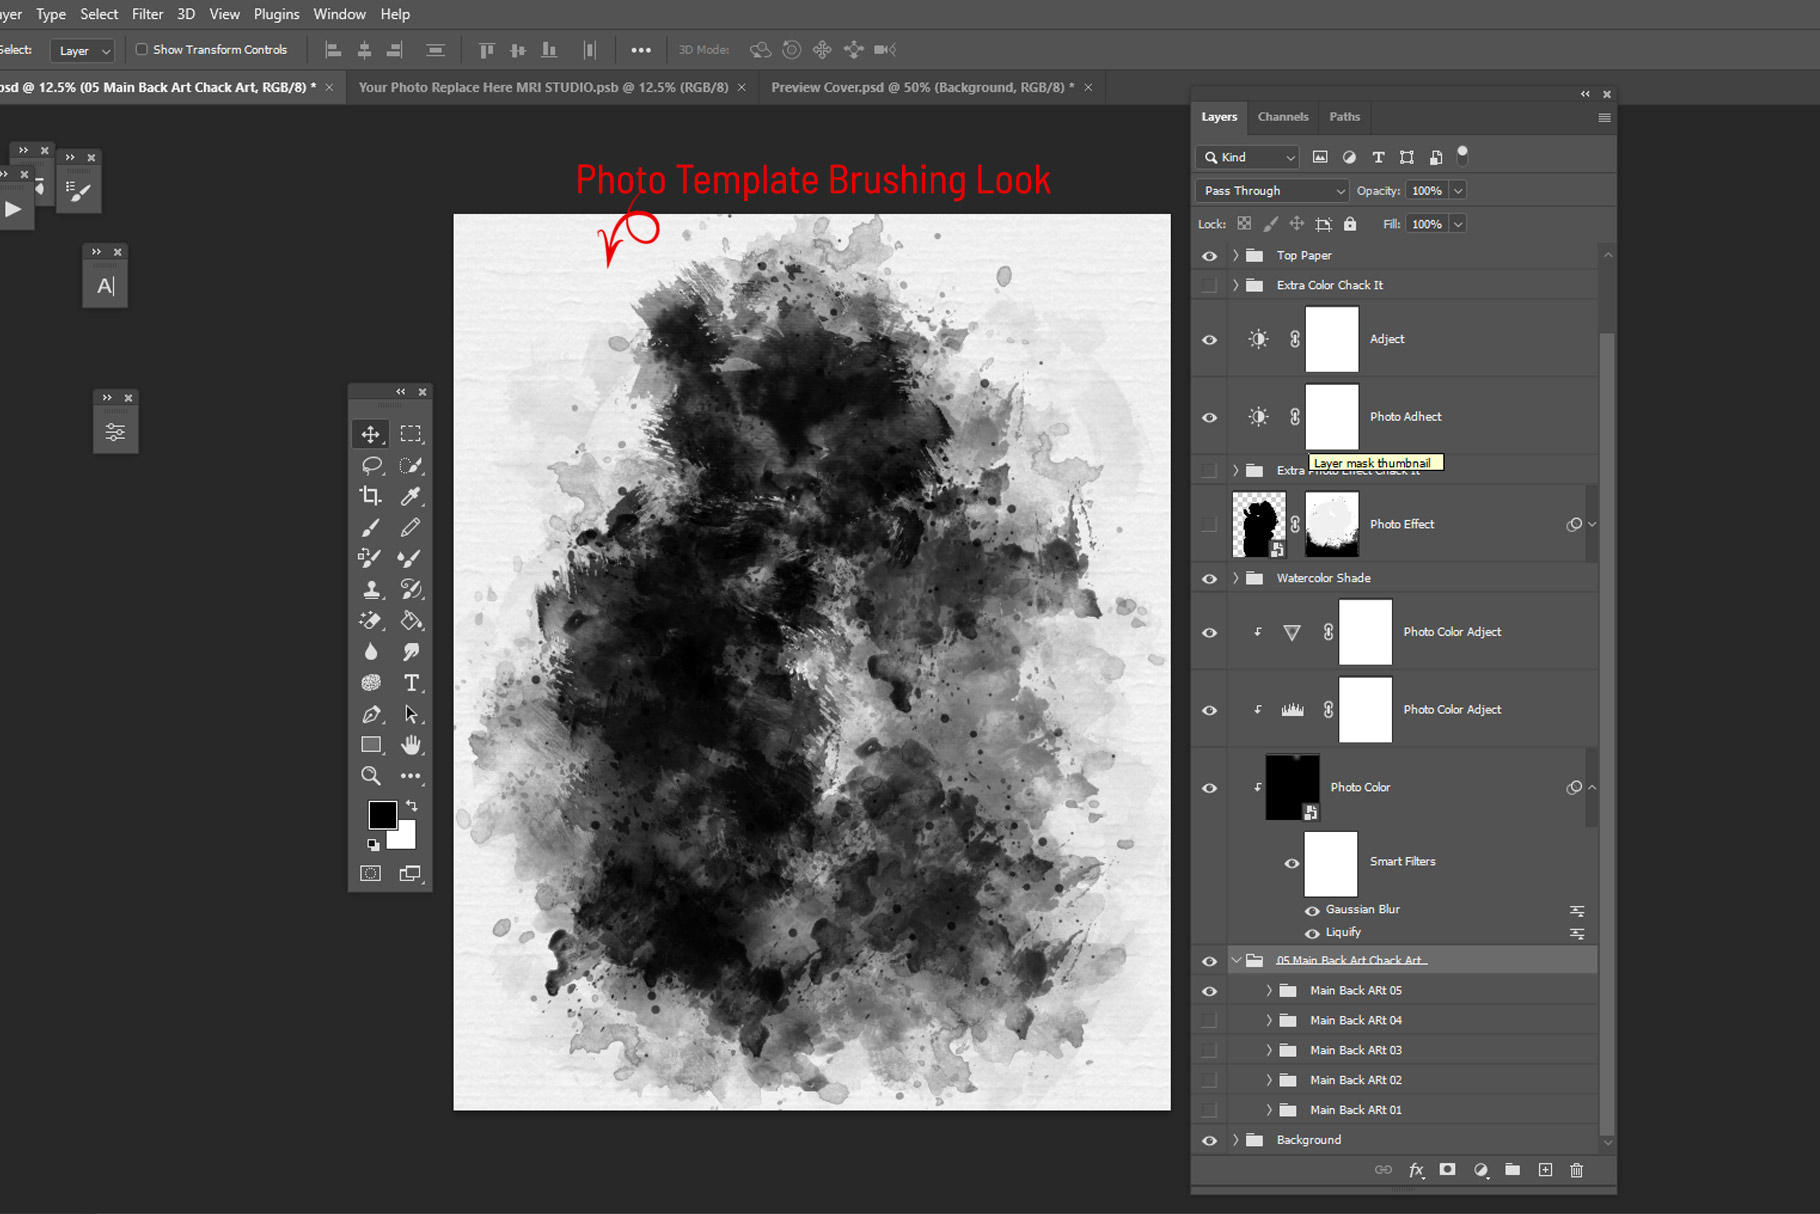1820x1214 pixels.
Task: Show the Extra Color Chack It group
Action: coord(1209,286)
